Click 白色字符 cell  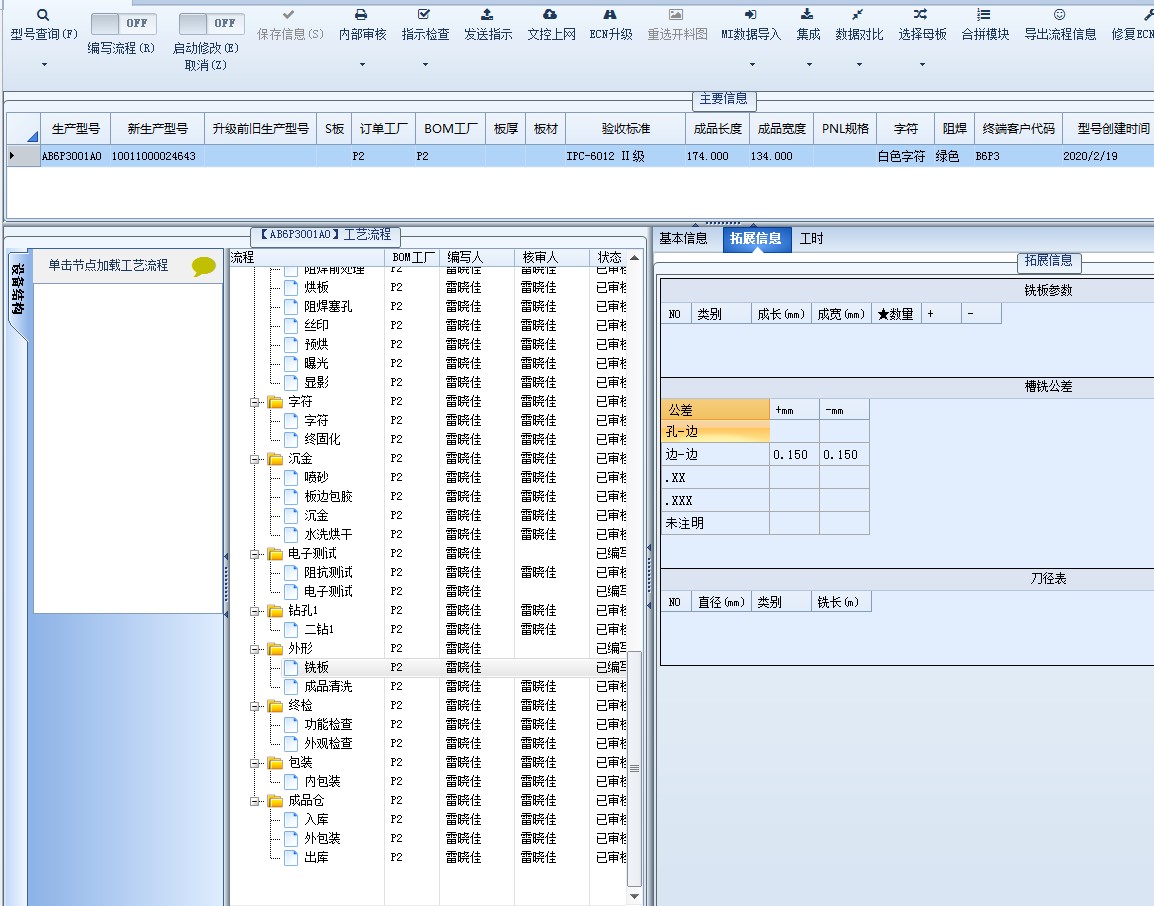905,156
